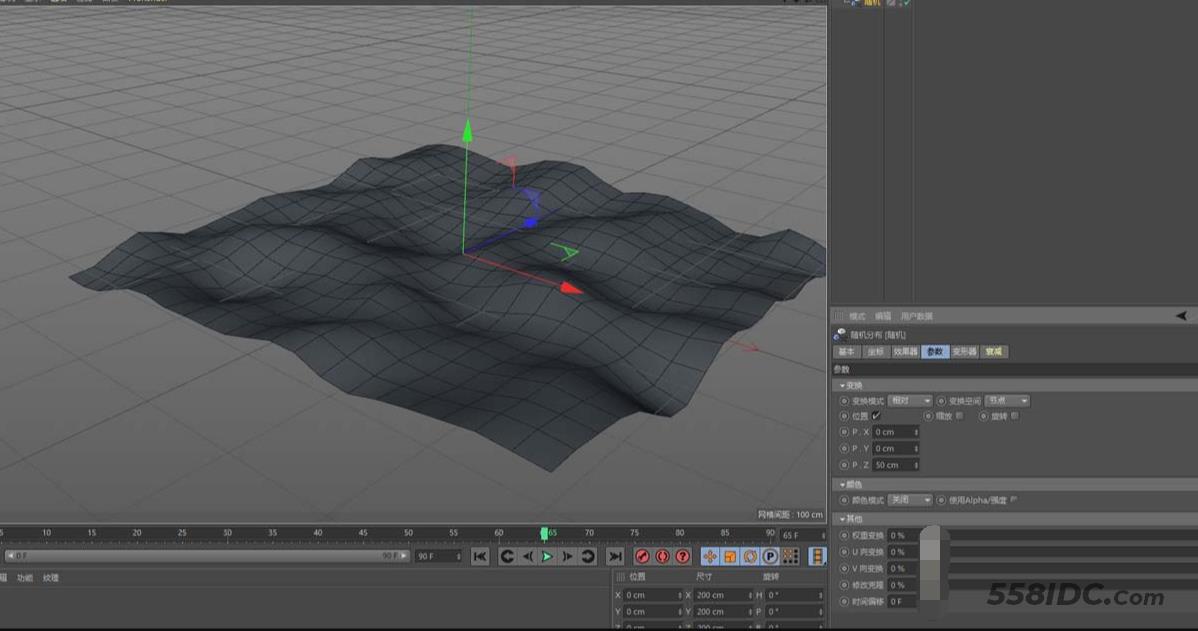The image size is (1198, 631).
Task: Switch to the 参数 tab
Action: [935, 352]
